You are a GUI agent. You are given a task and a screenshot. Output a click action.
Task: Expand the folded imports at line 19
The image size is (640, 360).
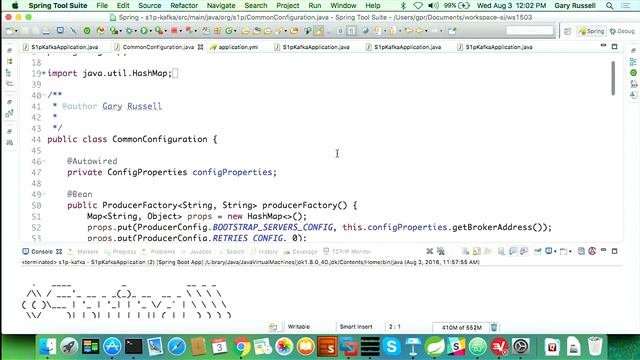click(x=44, y=73)
